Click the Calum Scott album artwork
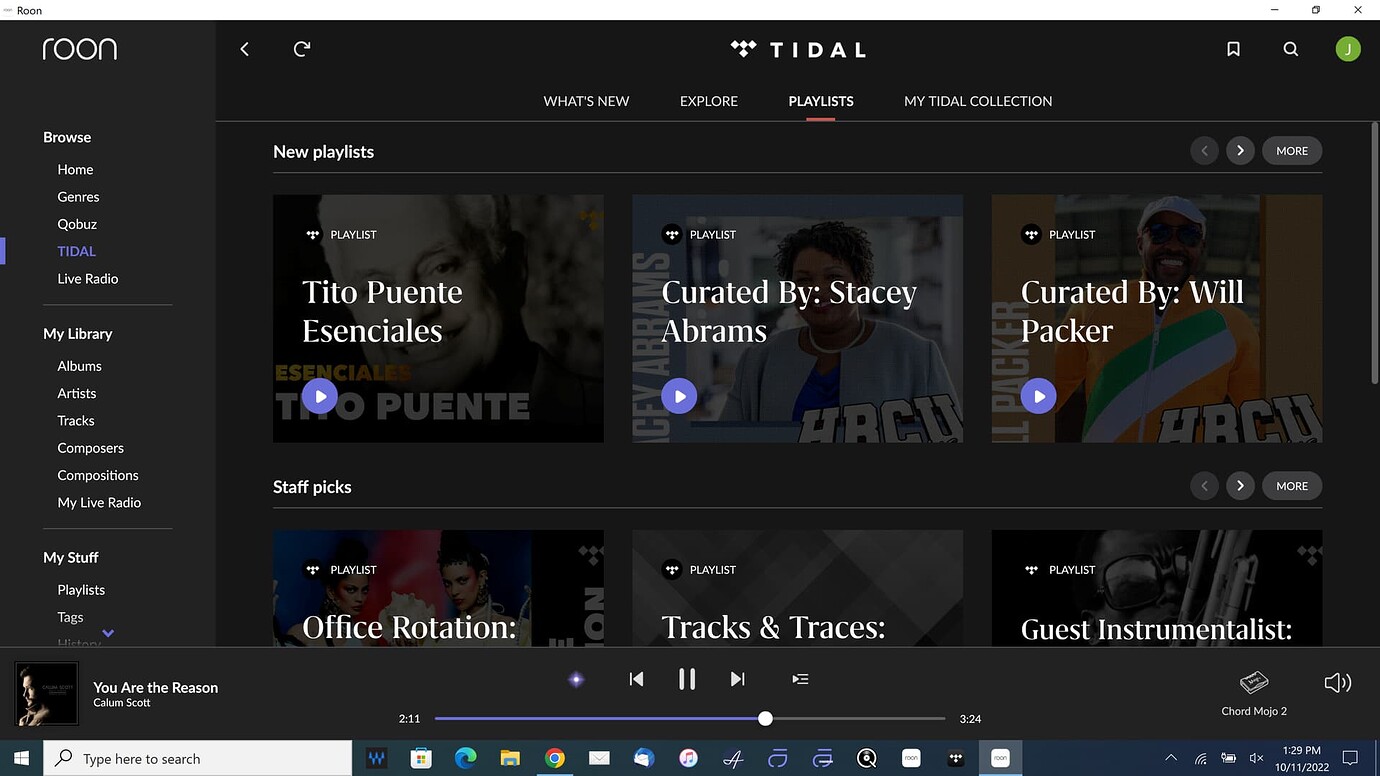The height and width of the screenshot is (776, 1380). (x=46, y=694)
